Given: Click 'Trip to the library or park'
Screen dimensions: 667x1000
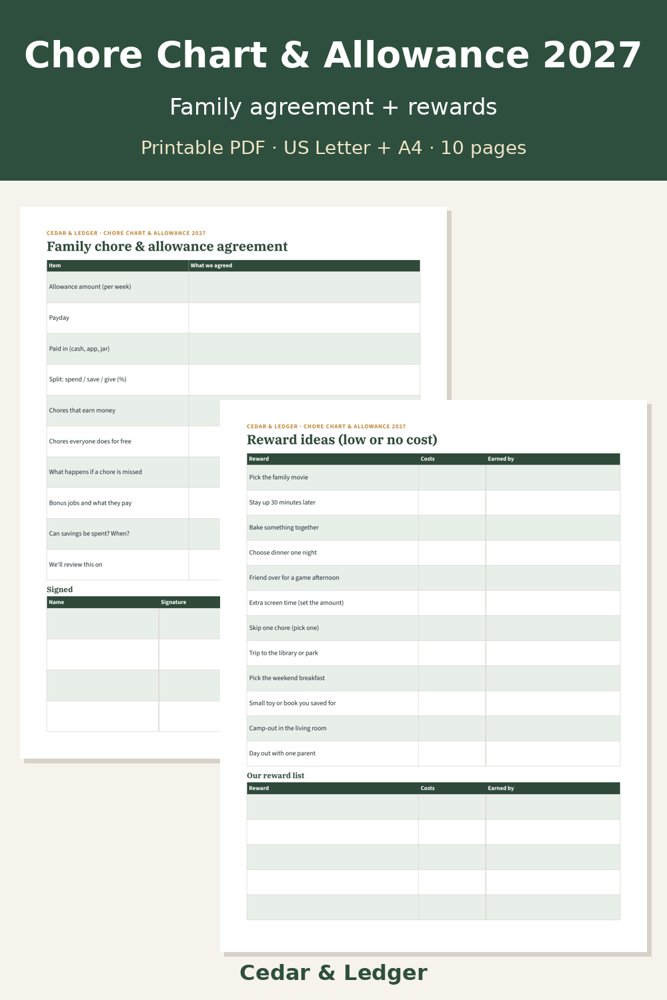Looking at the screenshot, I should click(284, 653).
